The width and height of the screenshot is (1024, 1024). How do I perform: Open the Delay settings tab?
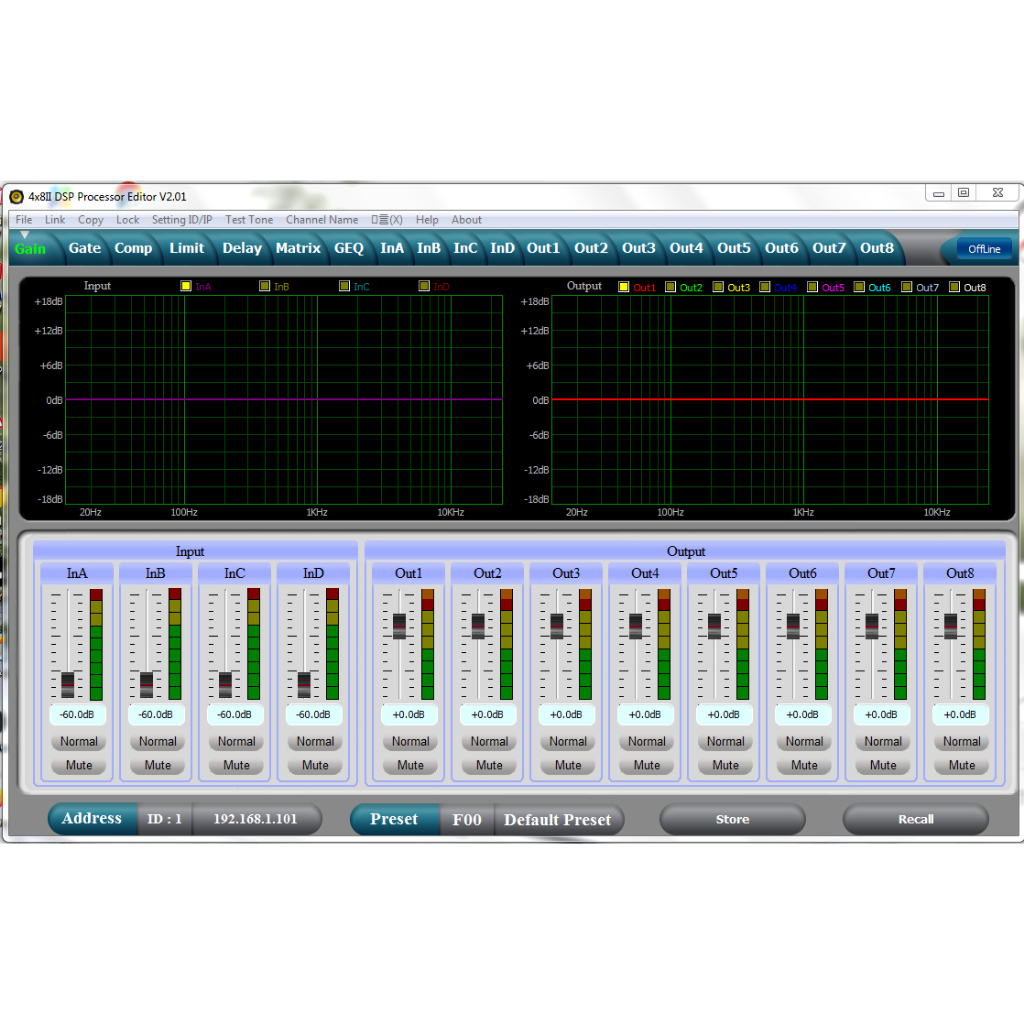click(241, 248)
